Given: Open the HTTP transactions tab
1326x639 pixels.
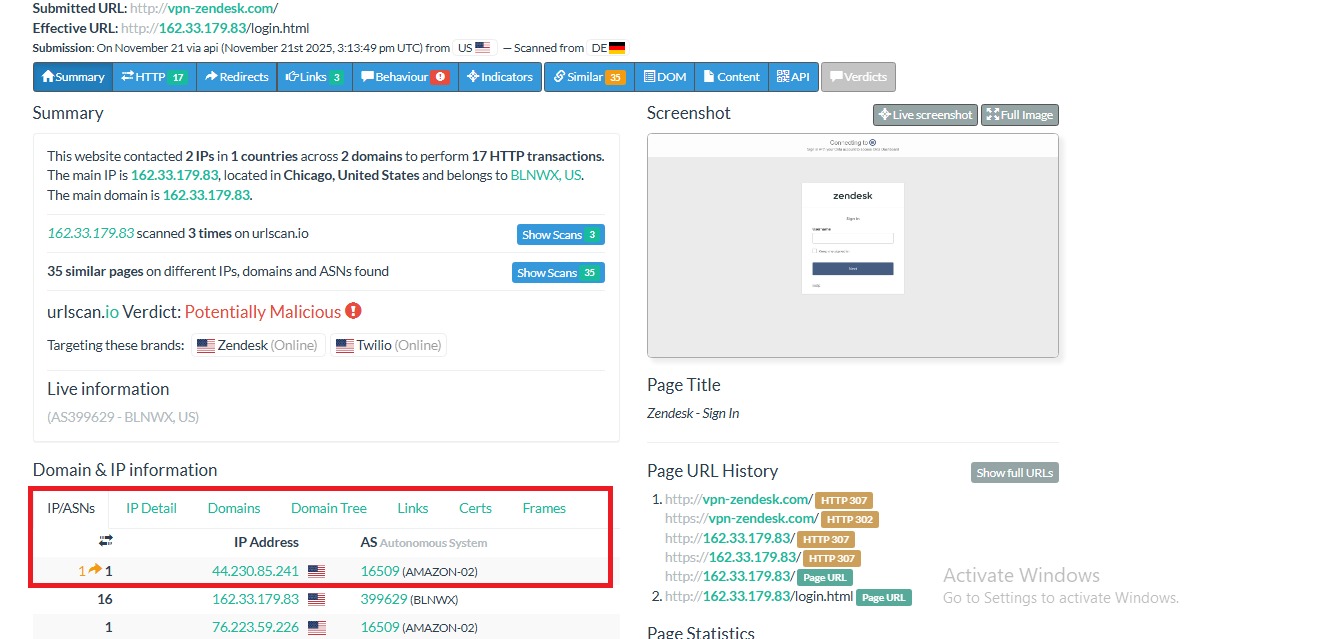Looking at the screenshot, I should click(154, 77).
